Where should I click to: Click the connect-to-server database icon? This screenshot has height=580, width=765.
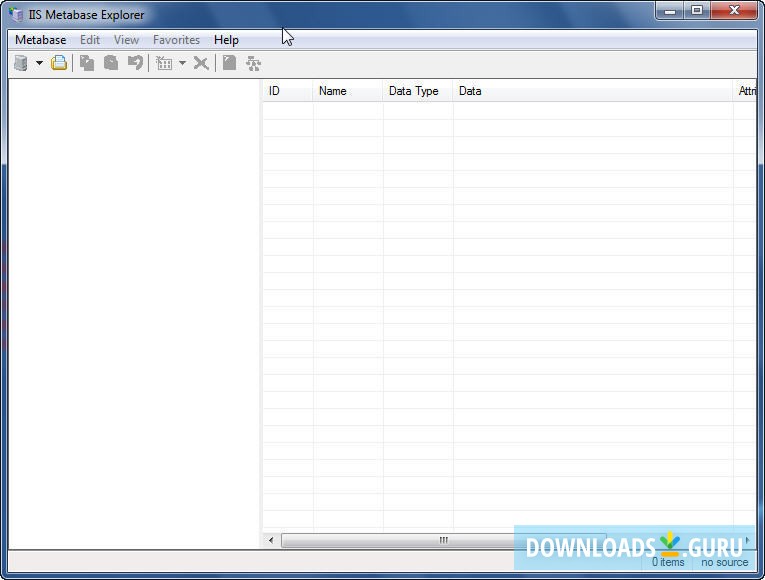click(21, 63)
